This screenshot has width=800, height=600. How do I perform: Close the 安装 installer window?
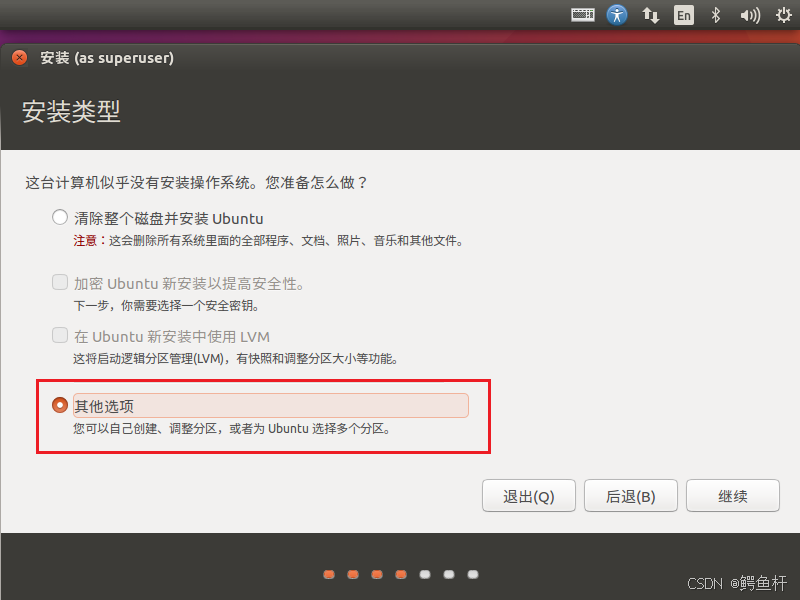click(x=19, y=58)
